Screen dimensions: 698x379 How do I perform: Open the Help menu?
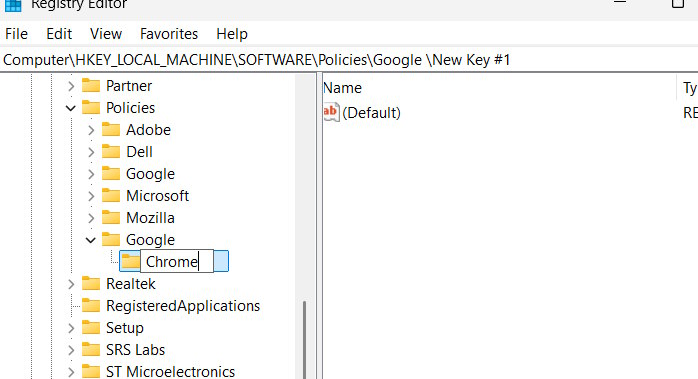[x=232, y=34]
